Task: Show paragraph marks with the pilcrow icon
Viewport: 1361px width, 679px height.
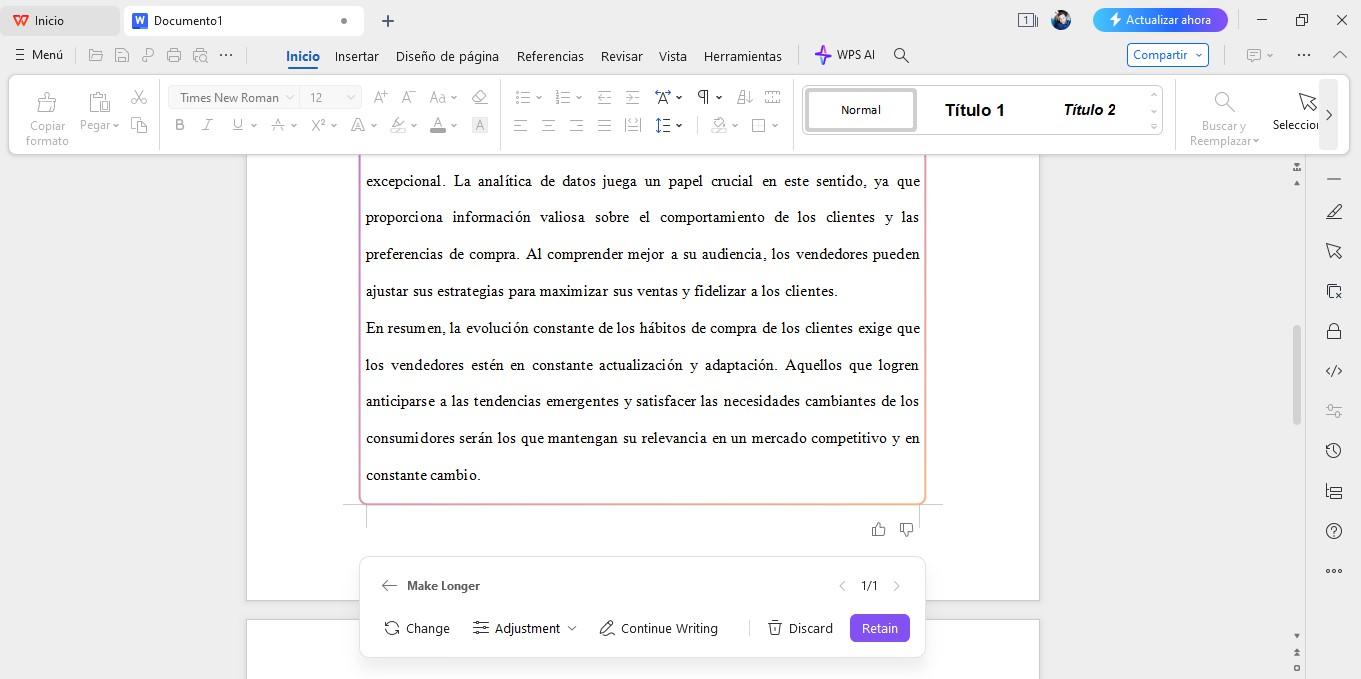Action: point(703,97)
